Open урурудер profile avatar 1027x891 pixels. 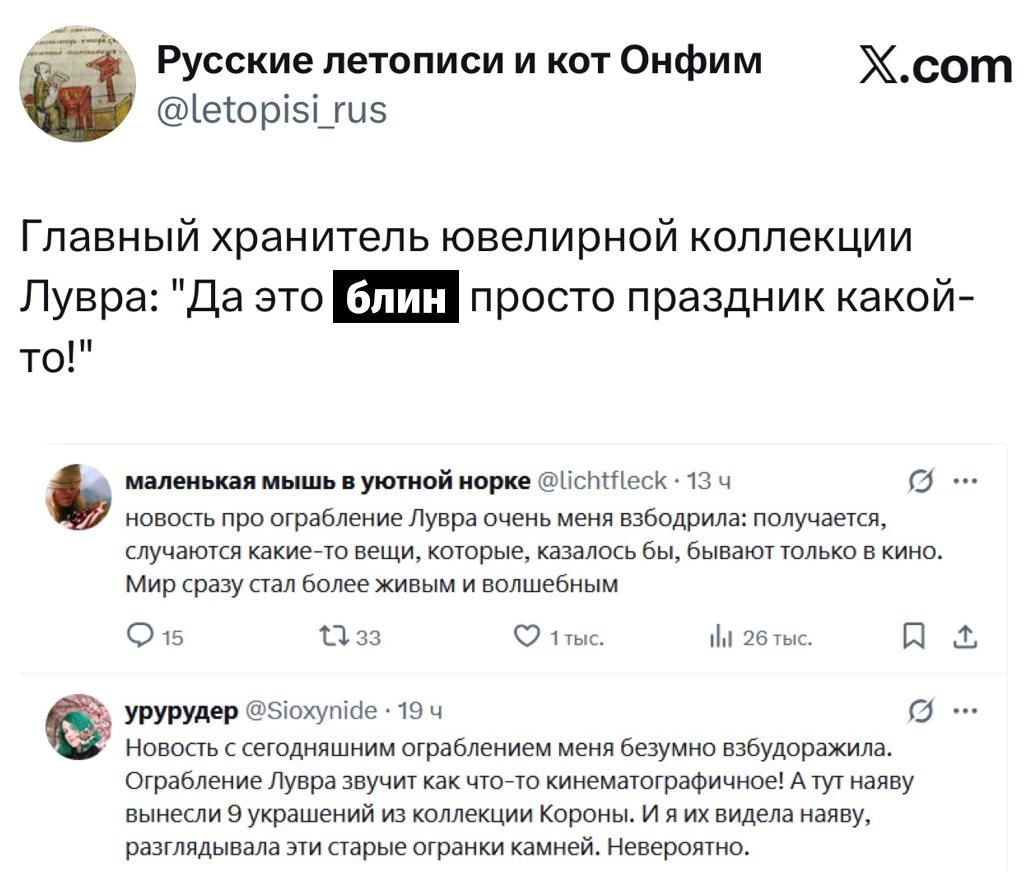pyautogui.click(x=79, y=726)
